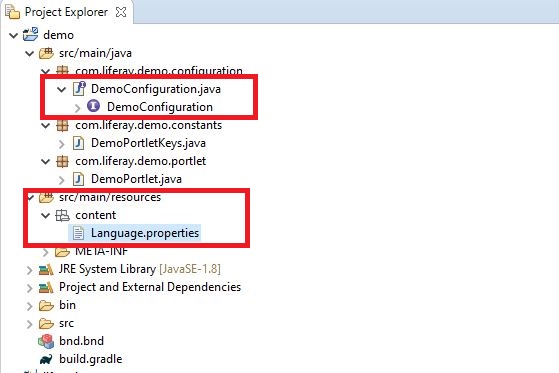The width and height of the screenshot is (559, 373).
Task: Collapse the com.liferay.demo.constants package
Action: click(x=46, y=126)
